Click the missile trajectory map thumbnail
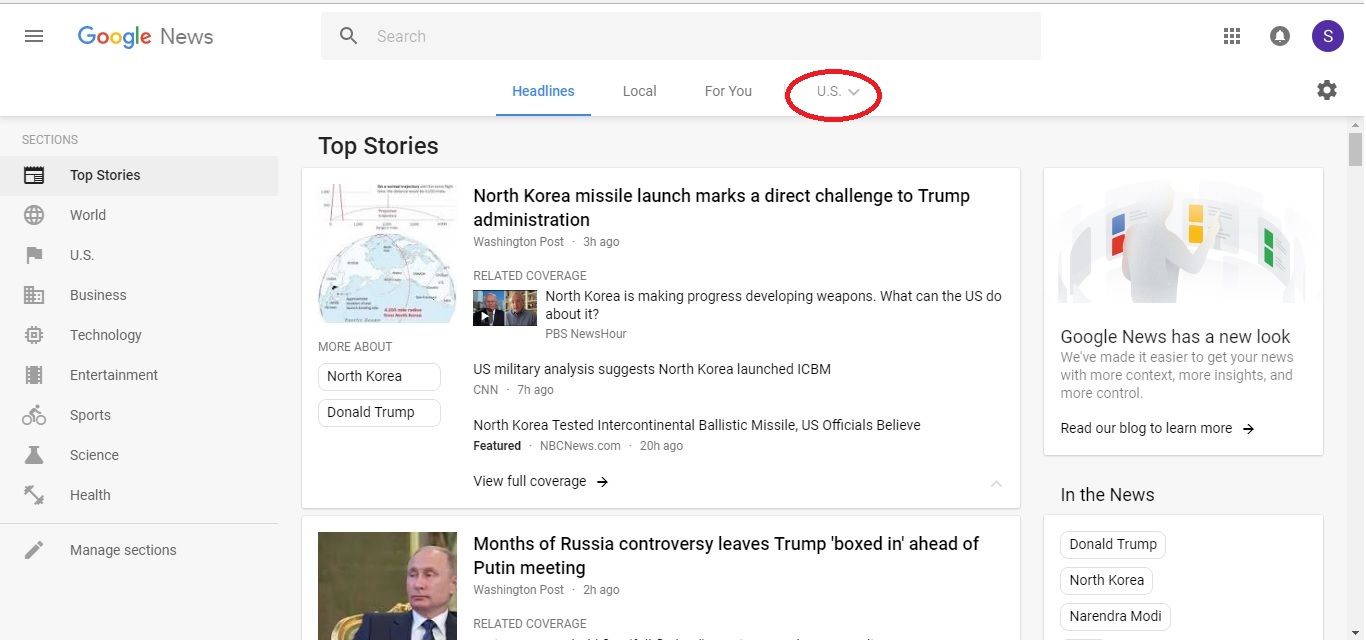The image size is (1366, 640). (x=387, y=253)
